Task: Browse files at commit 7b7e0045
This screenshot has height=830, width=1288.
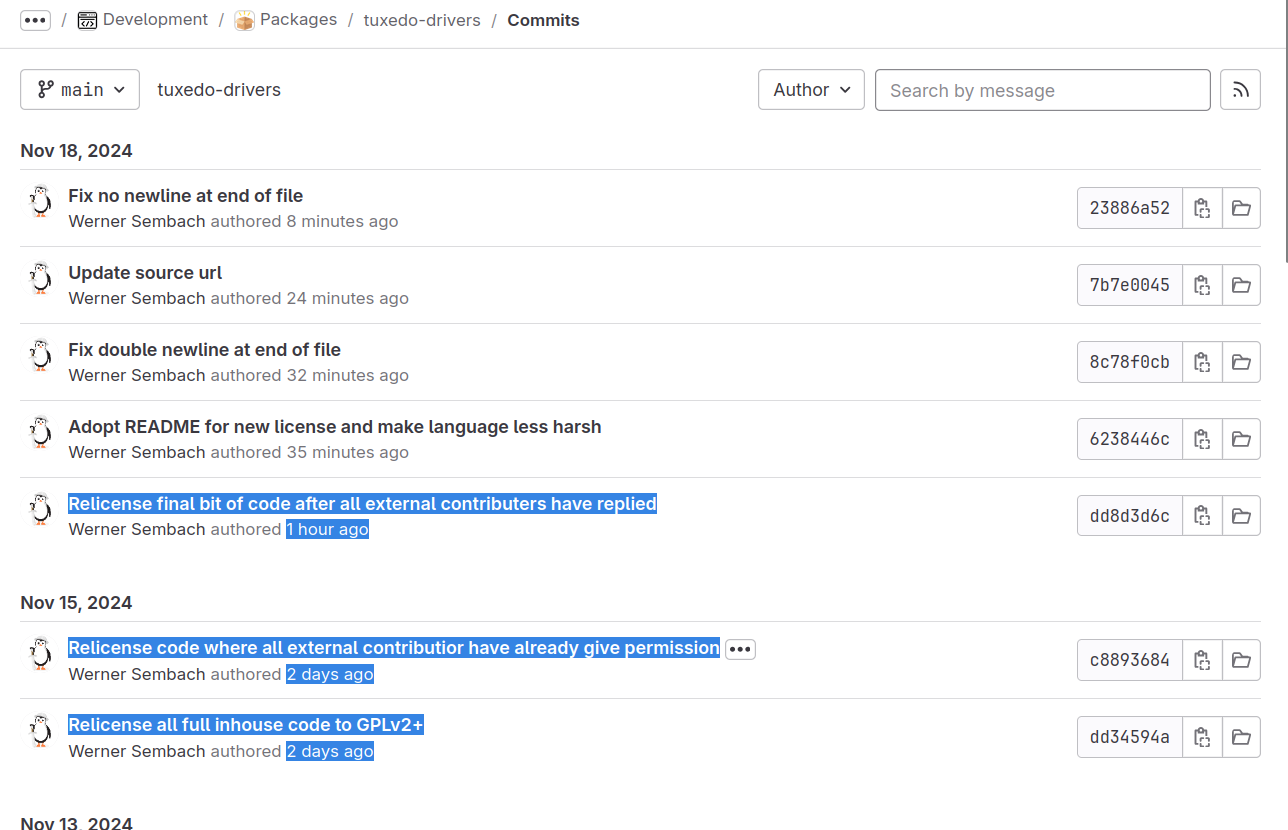Action: pos(1241,285)
